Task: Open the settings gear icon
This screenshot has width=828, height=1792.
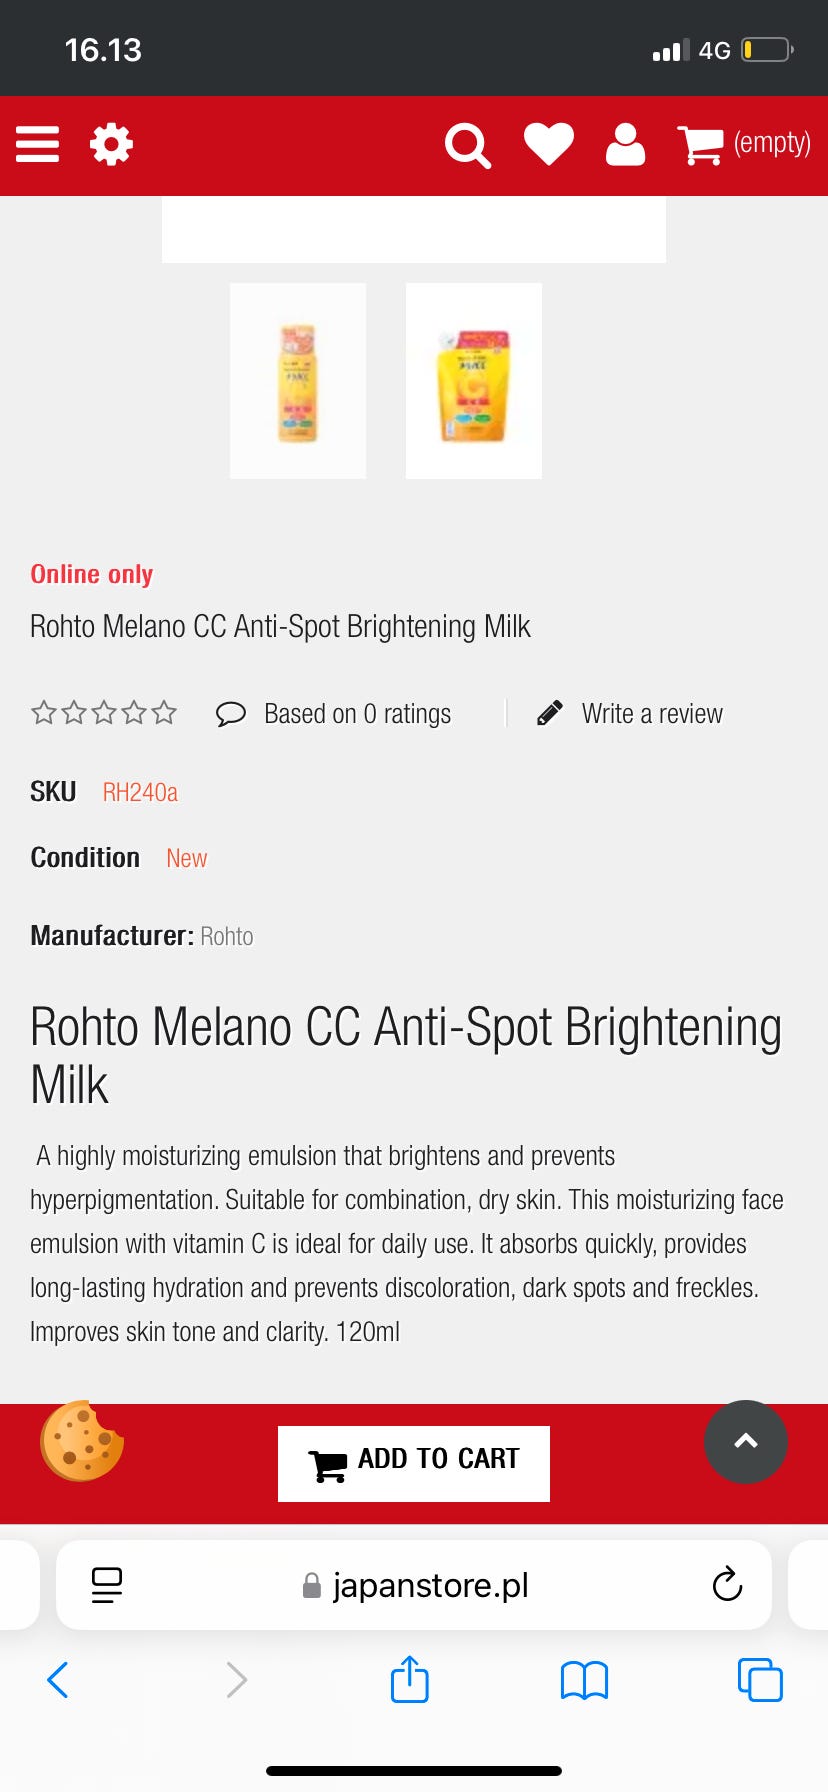Action: point(111,144)
